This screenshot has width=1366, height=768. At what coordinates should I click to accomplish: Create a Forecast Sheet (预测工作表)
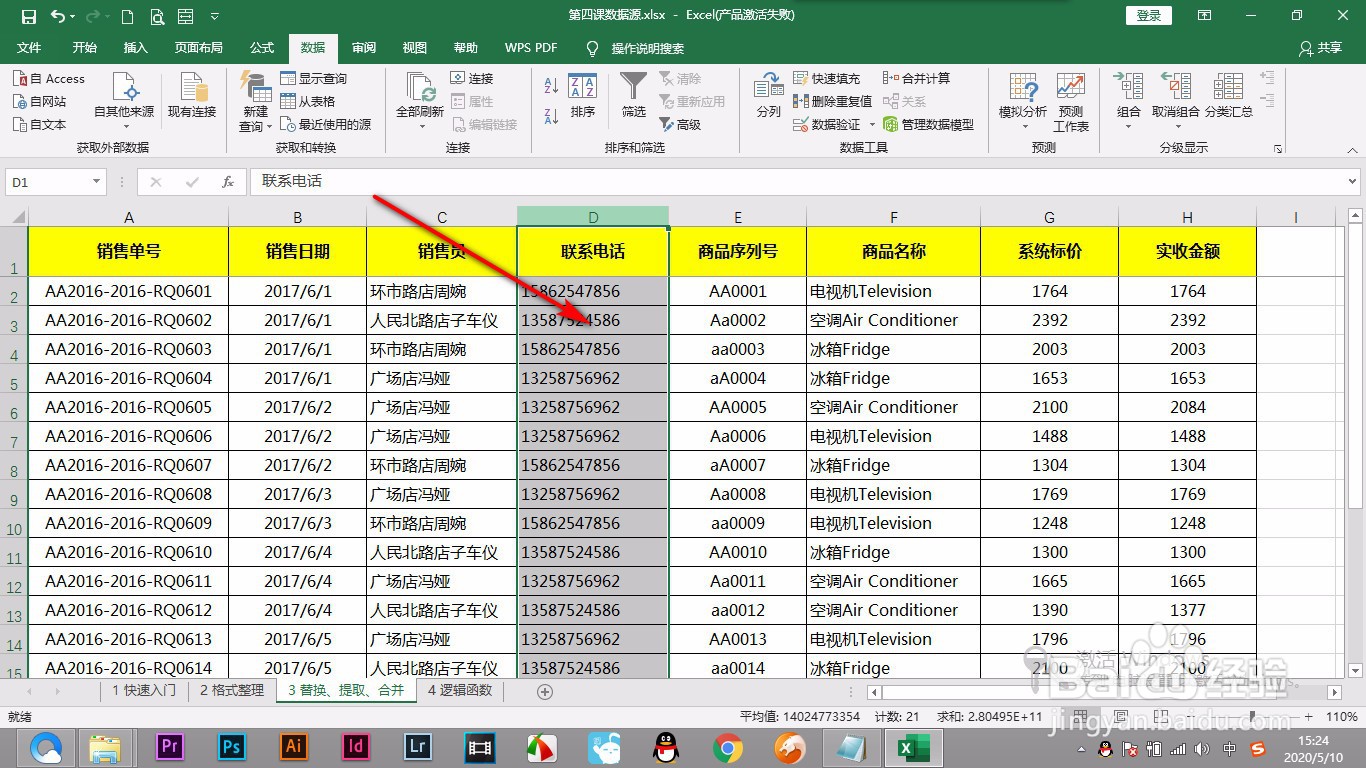(1071, 102)
